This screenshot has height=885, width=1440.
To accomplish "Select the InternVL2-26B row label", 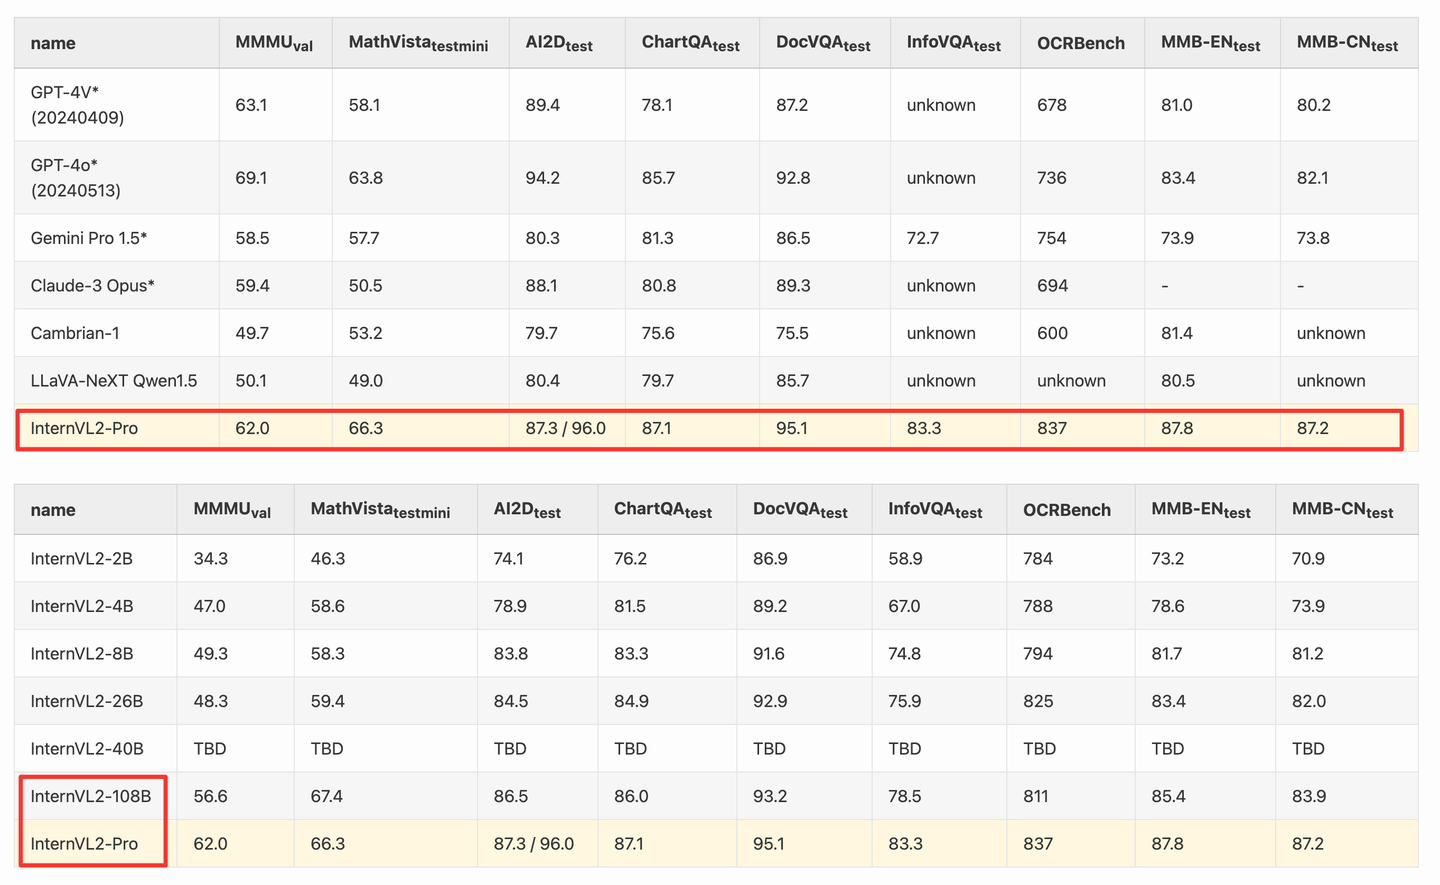I will point(87,701).
